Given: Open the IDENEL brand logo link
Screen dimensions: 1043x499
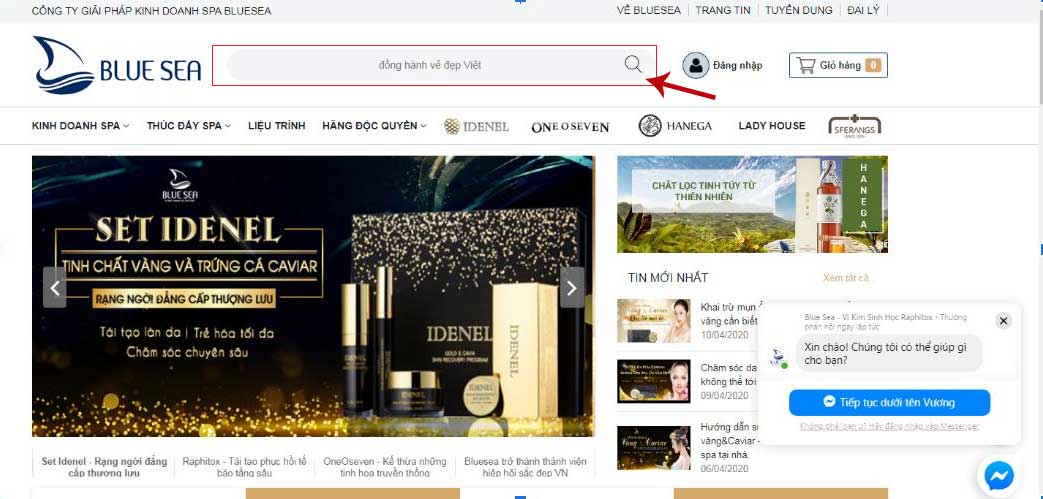Looking at the screenshot, I should click(477, 126).
